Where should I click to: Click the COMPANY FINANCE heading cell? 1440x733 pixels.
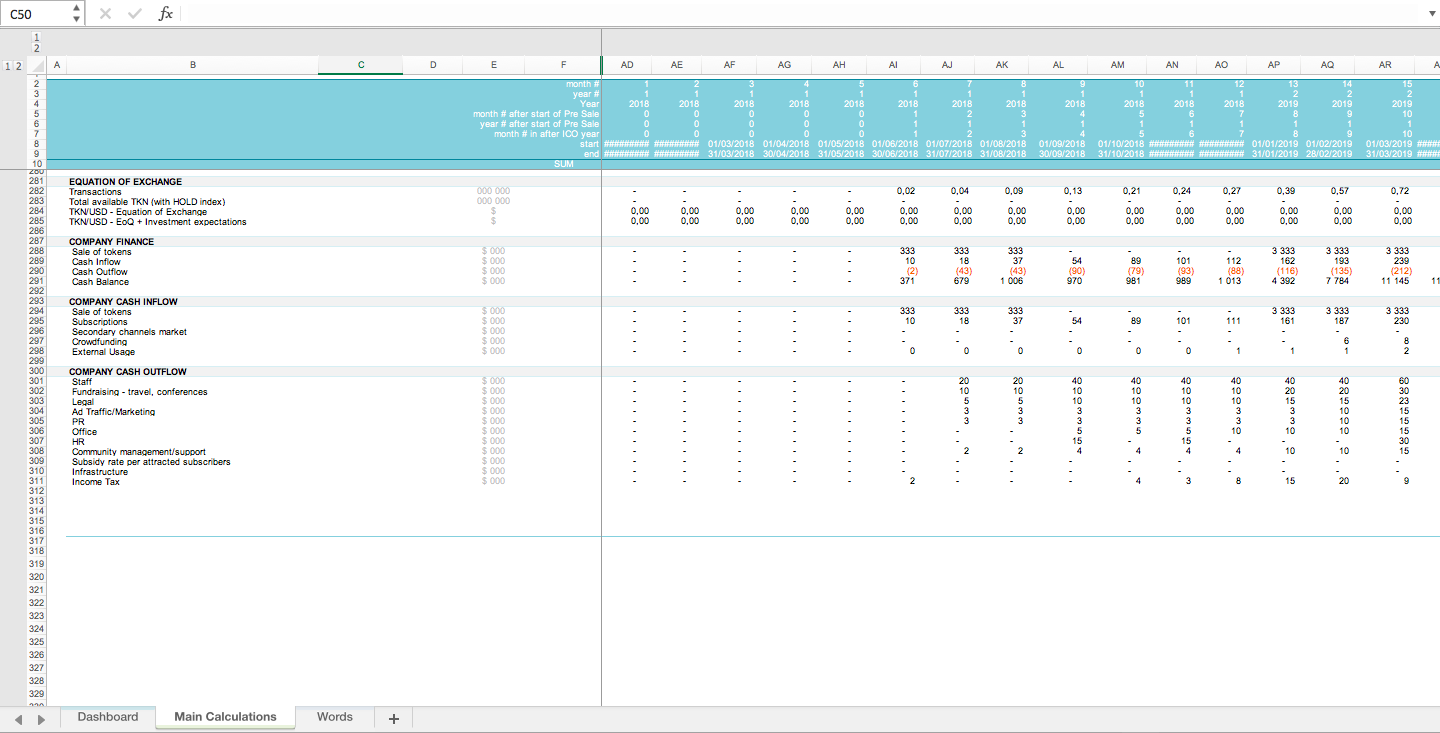112,242
